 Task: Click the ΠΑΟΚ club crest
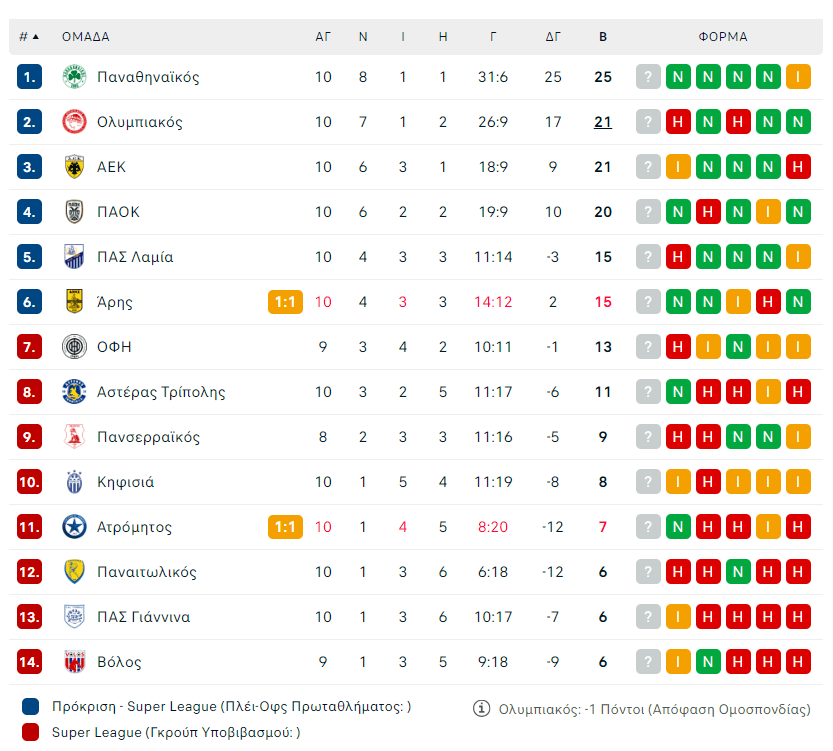click(75, 212)
